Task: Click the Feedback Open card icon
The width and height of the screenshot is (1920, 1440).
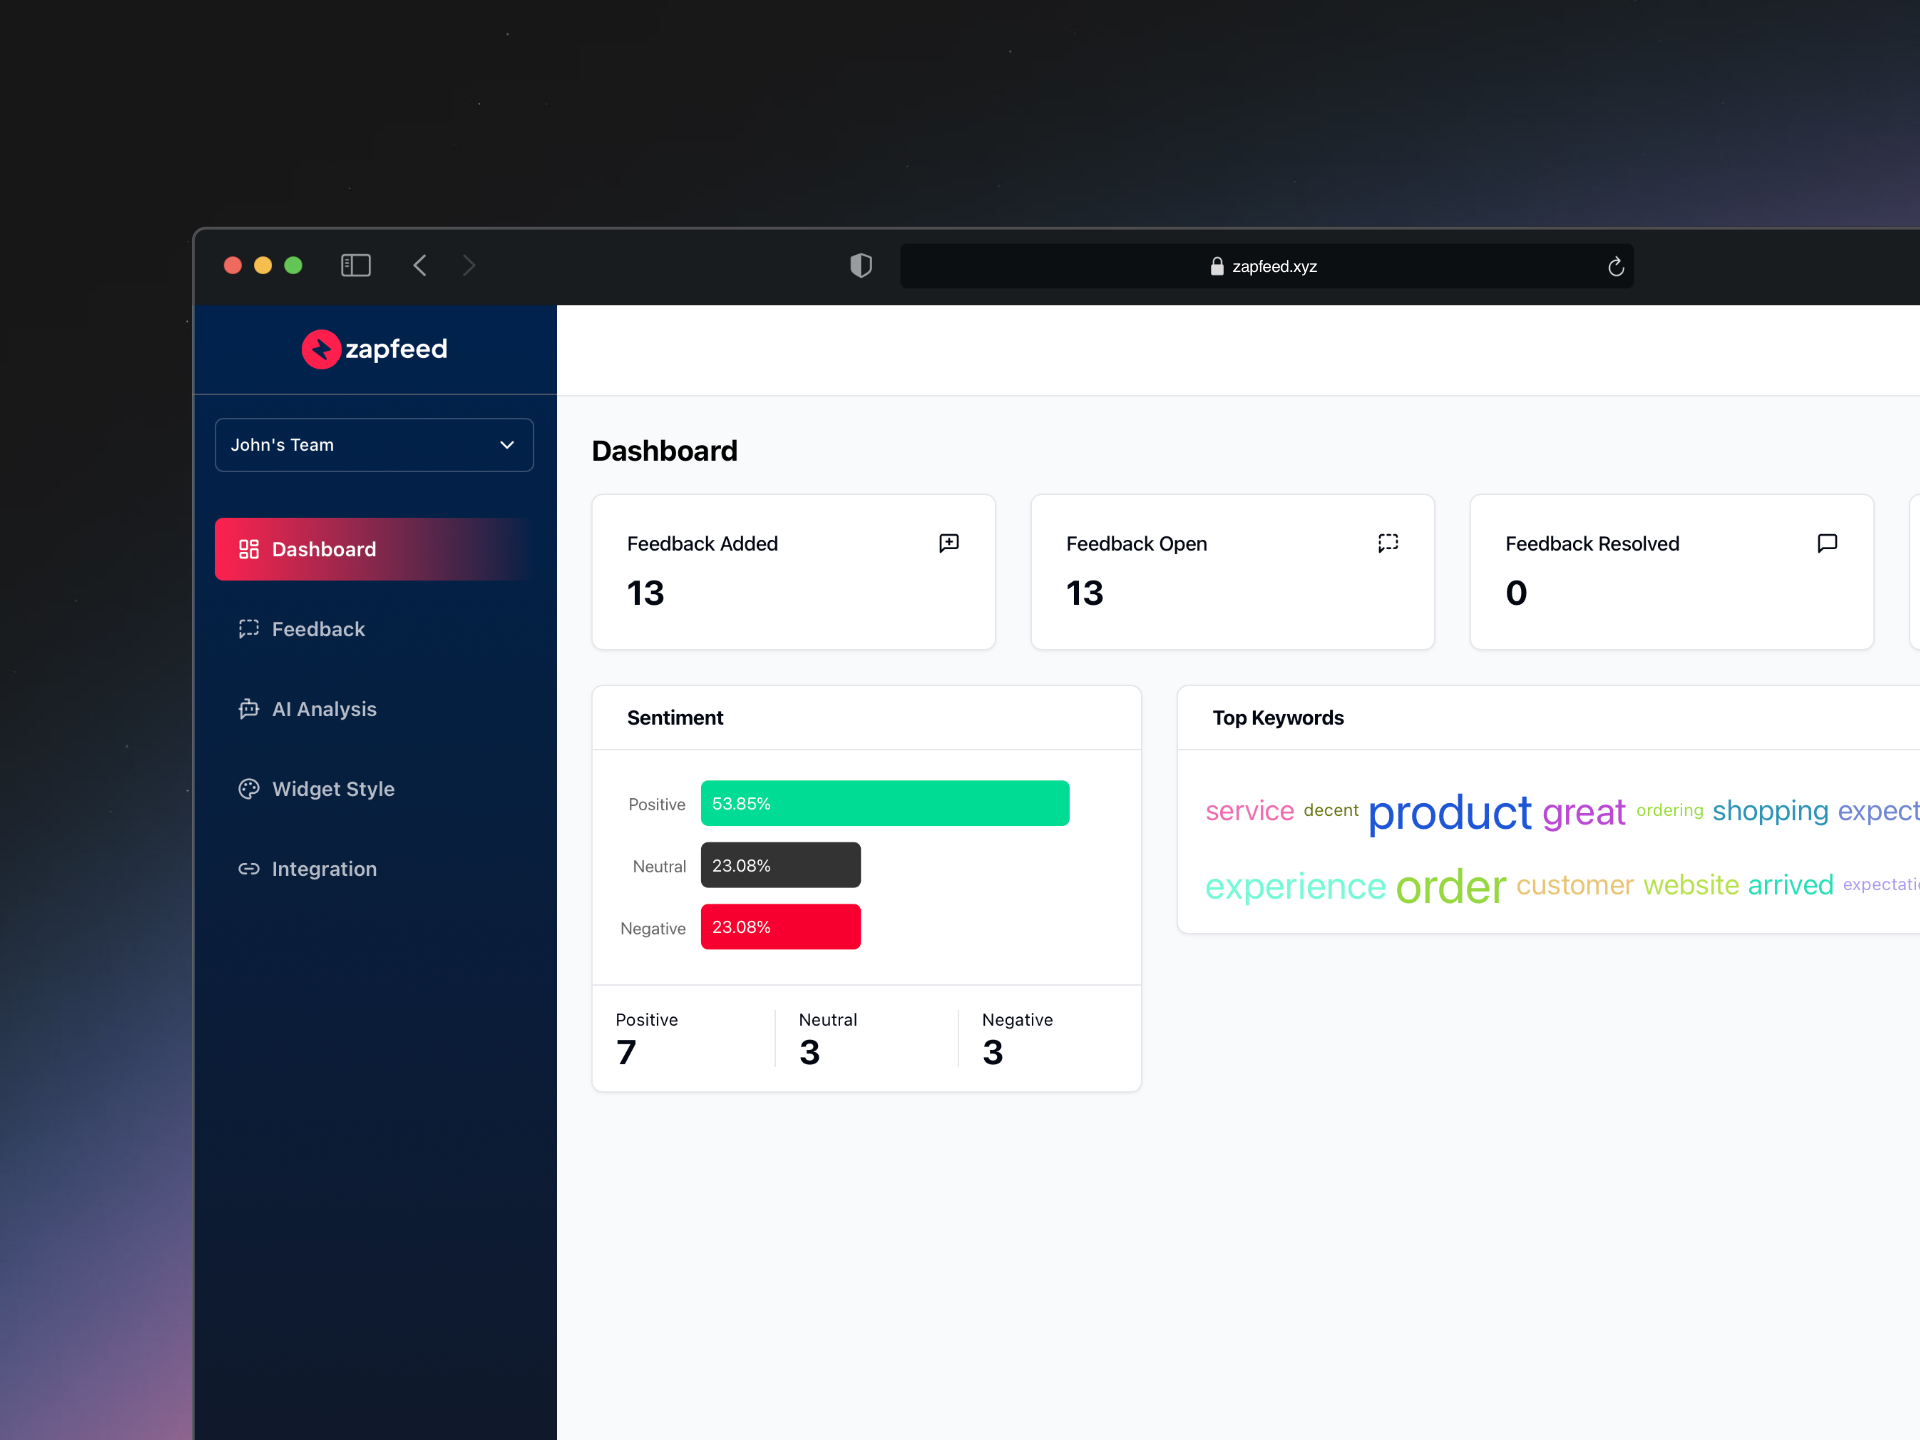Action: (1388, 543)
